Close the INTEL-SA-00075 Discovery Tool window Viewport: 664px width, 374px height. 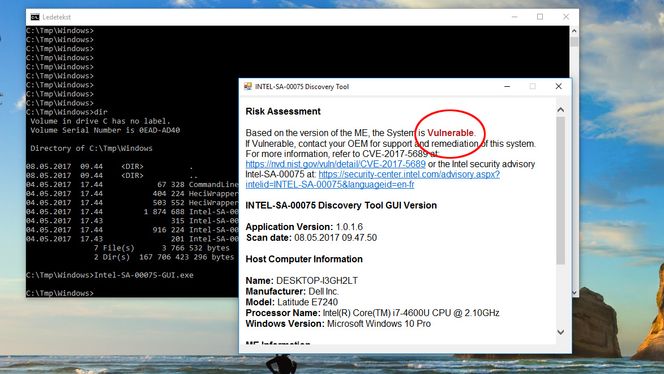(x=559, y=86)
